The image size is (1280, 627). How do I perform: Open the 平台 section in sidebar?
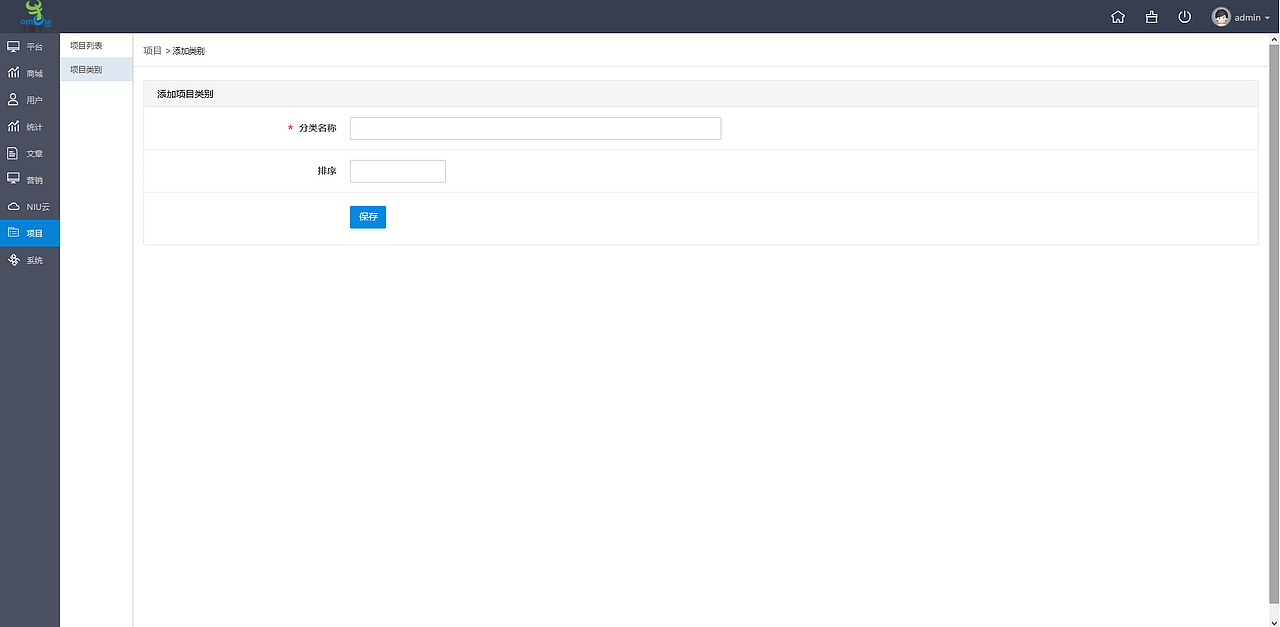coord(30,46)
